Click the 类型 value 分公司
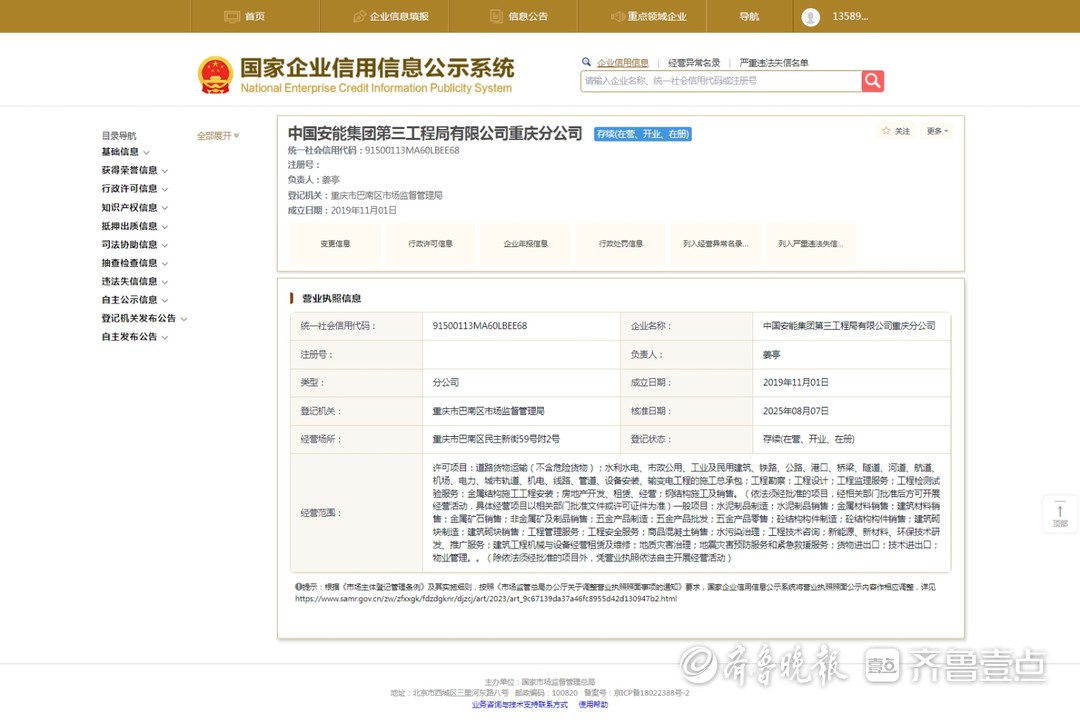 pos(446,382)
